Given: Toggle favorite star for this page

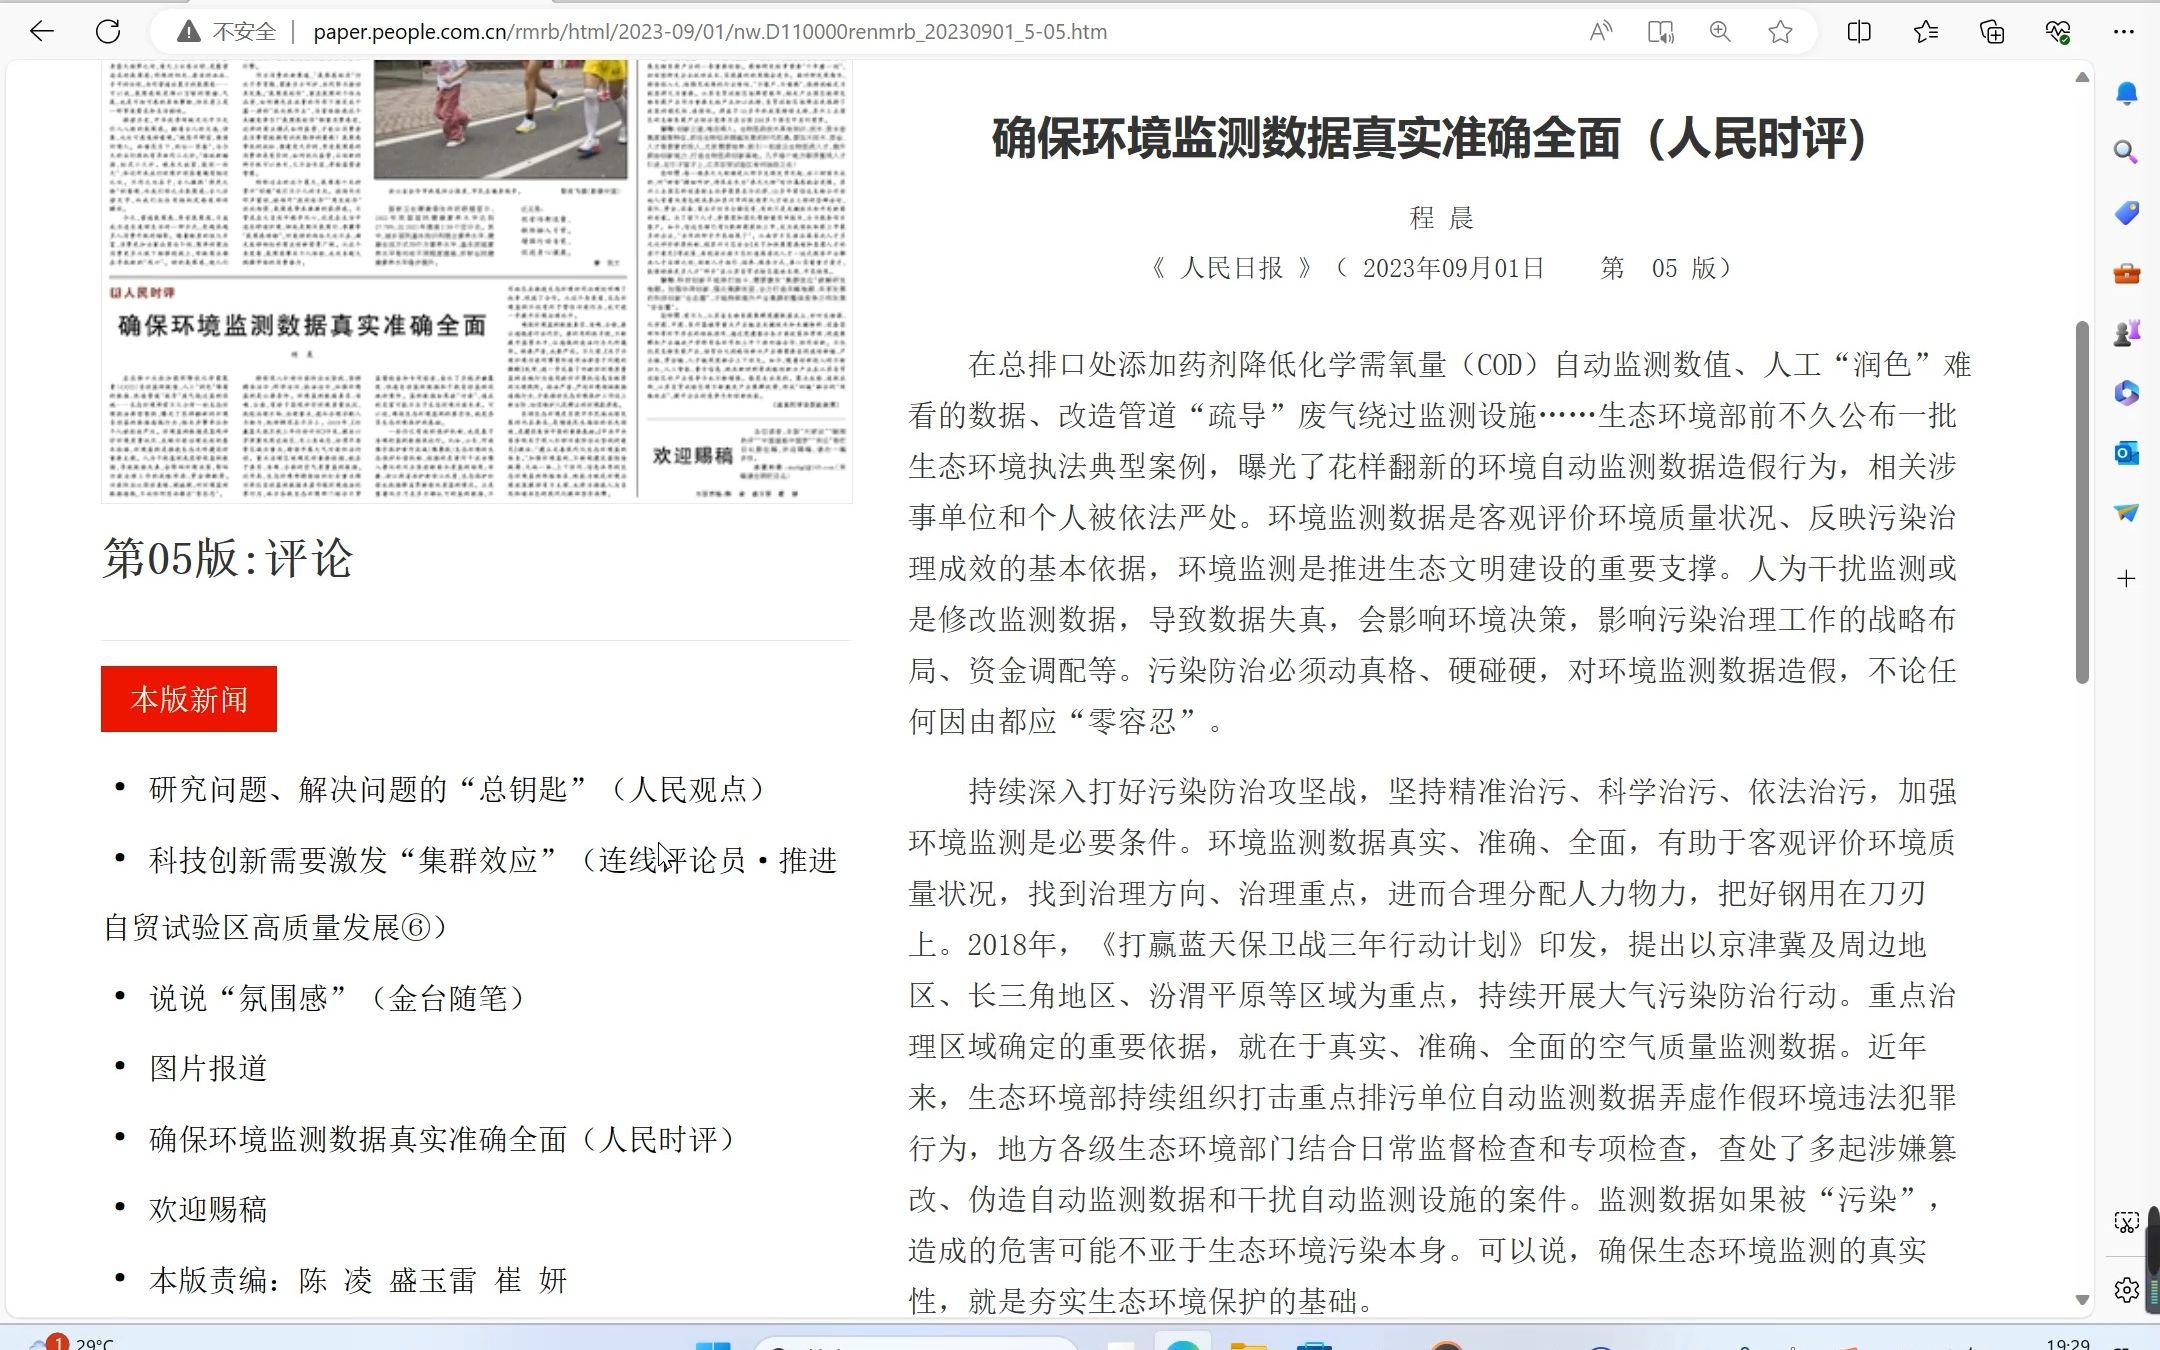Looking at the screenshot, I should (x=1780, y=31).
